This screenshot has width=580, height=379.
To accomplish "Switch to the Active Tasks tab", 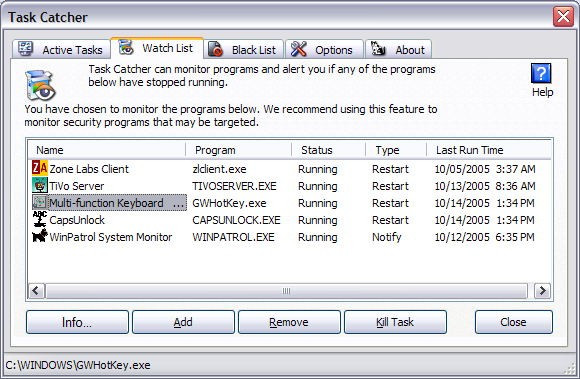I will click(61, 49).
